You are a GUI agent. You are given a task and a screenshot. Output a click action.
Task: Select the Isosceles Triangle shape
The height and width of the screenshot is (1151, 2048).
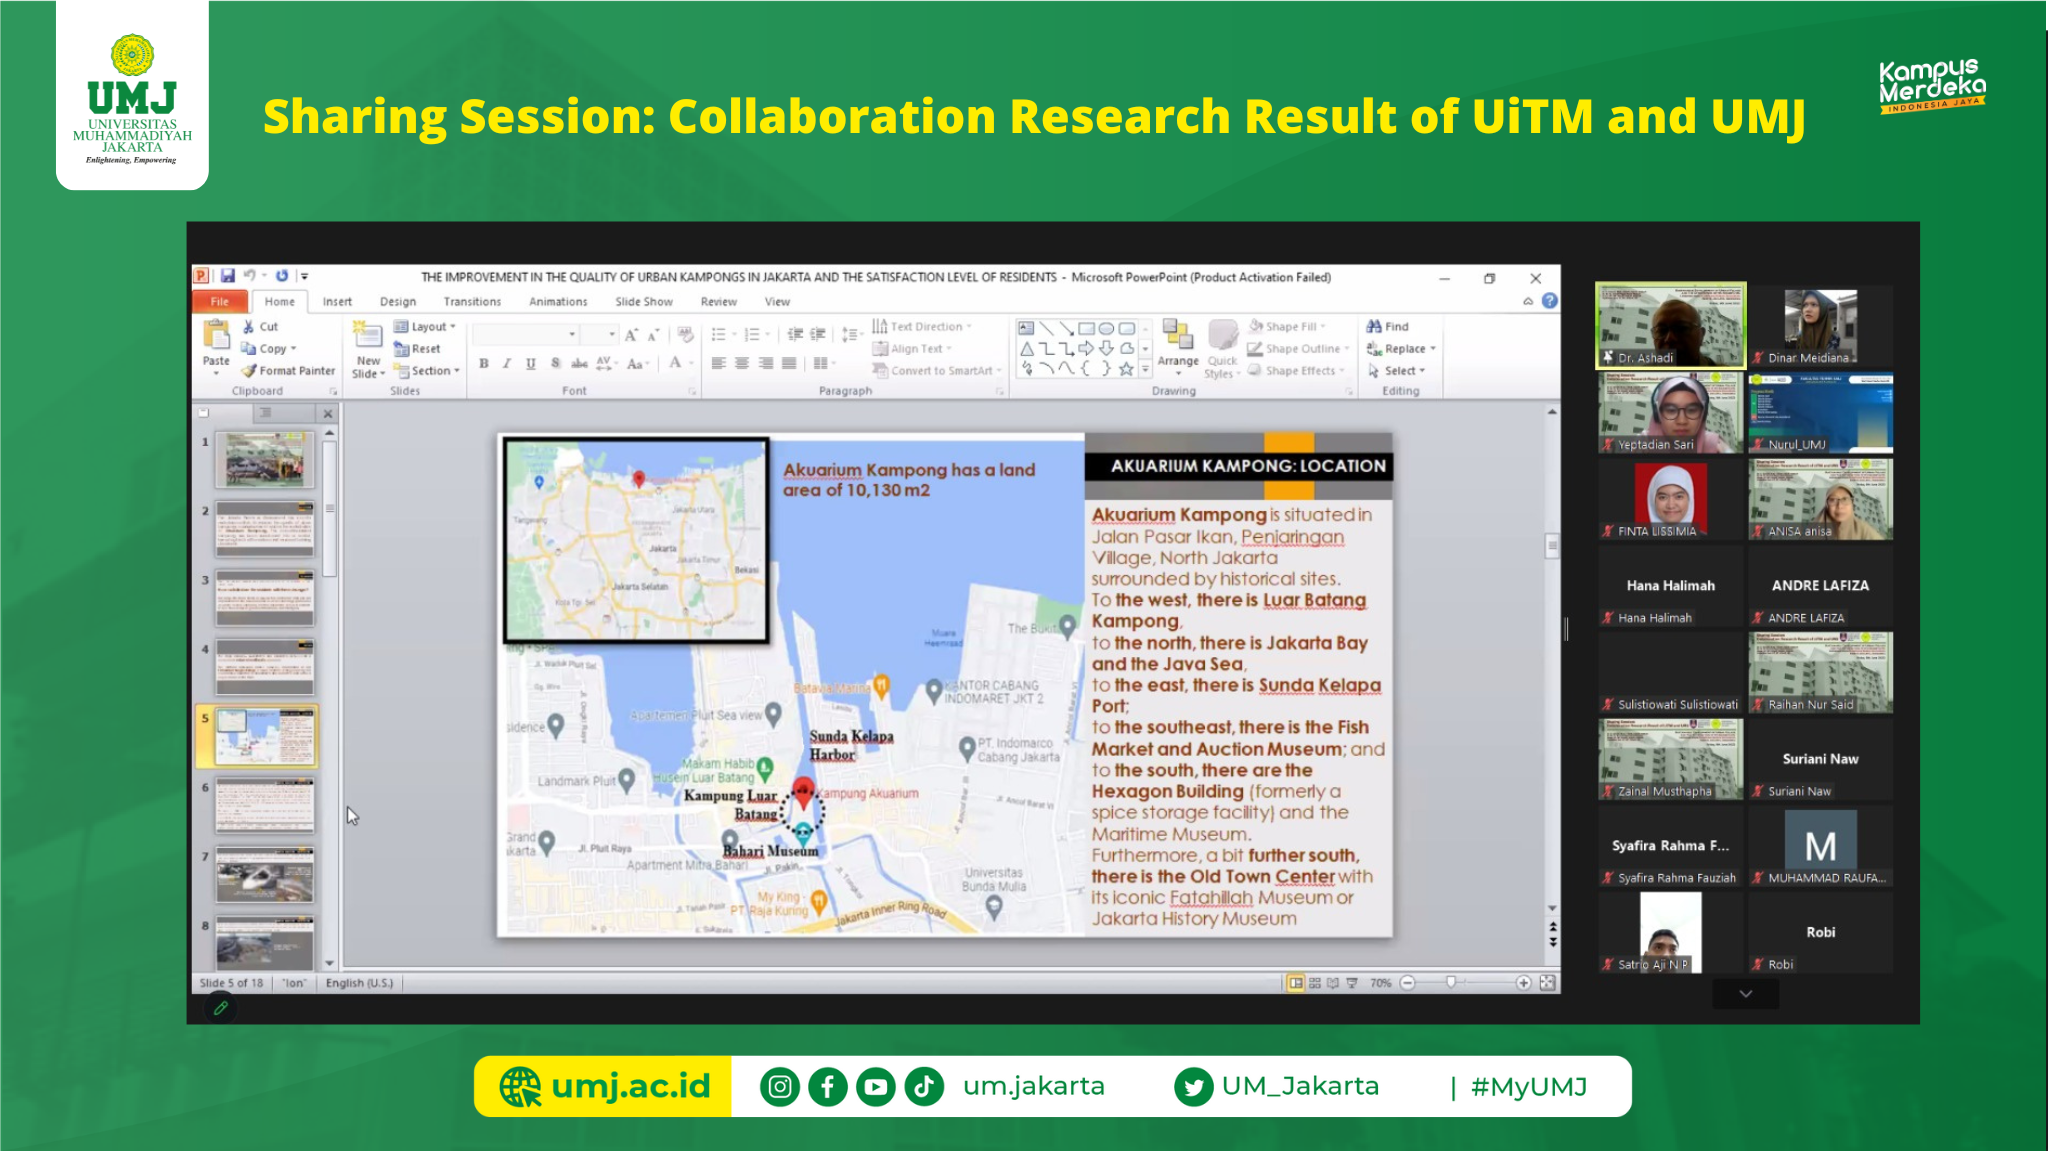(x=1026, y=348)
